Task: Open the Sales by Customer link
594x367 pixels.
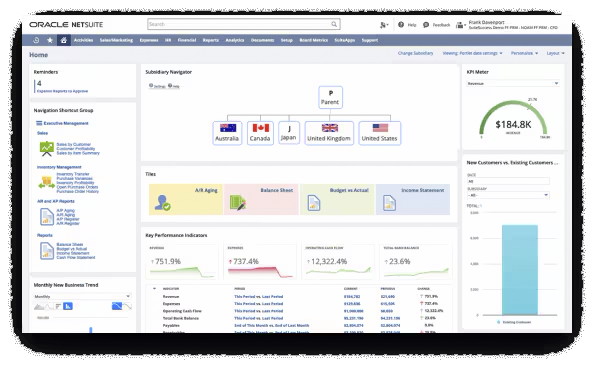Action: coord(73,144)
